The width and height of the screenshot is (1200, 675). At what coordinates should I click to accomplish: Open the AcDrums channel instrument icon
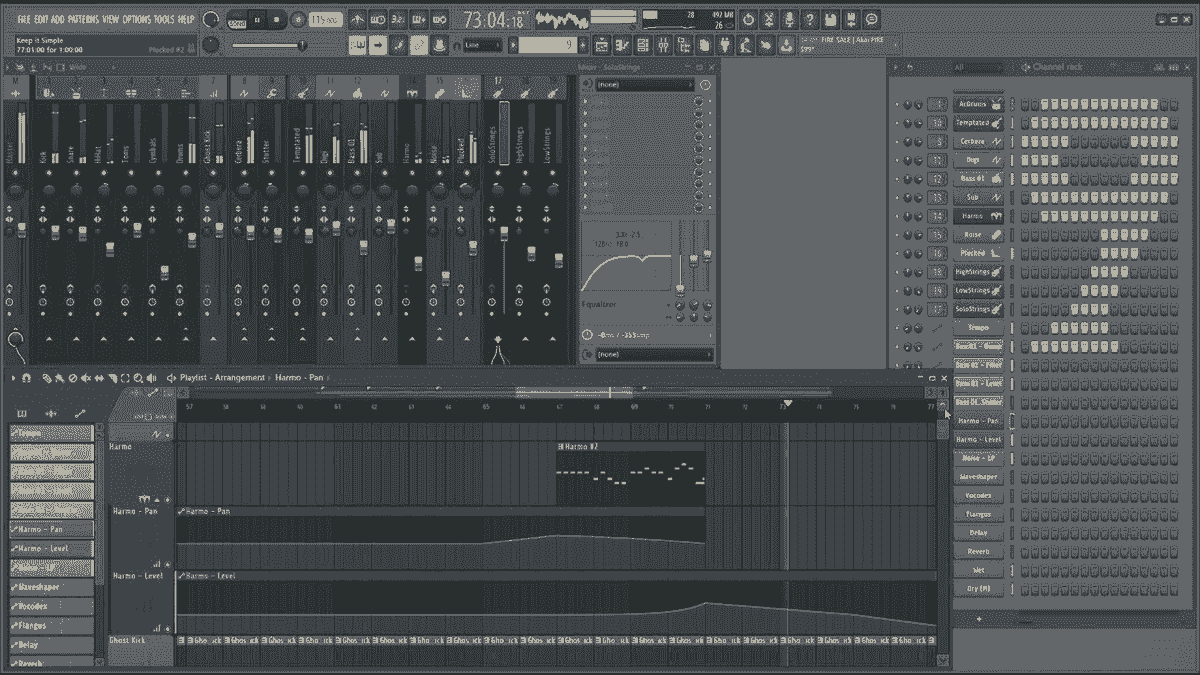click(997, 104)
